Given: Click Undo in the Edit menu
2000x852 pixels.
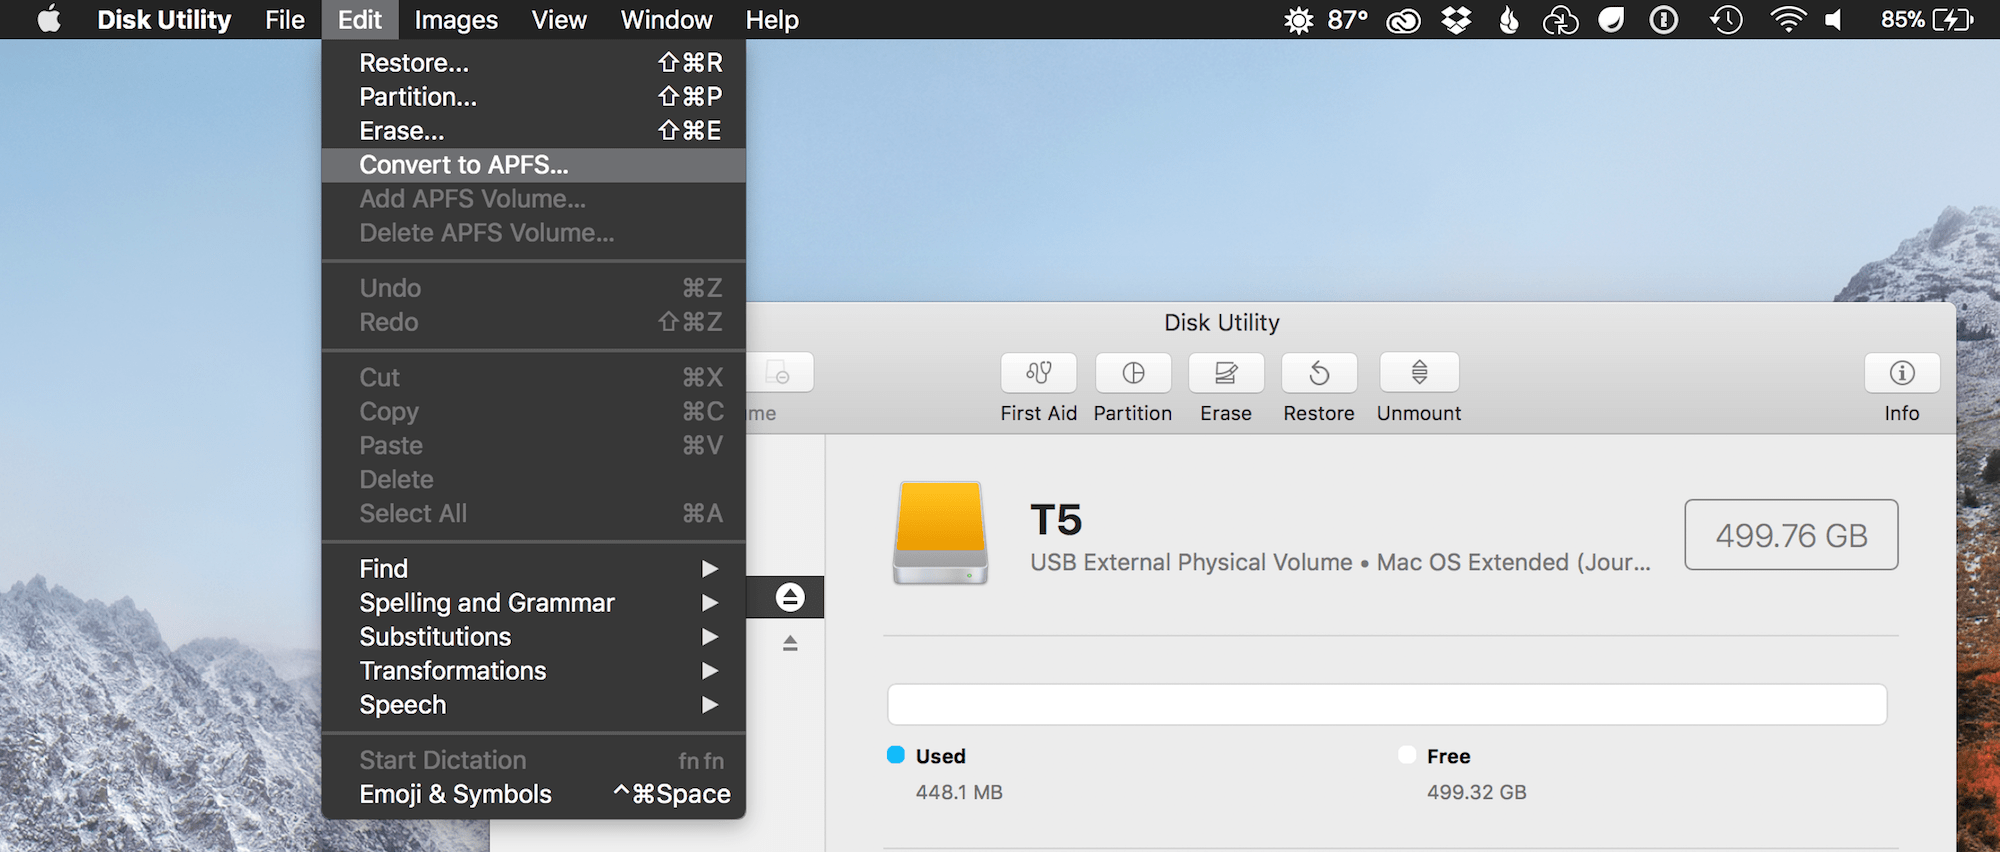Looking at the screenshot, I should (534, 288).
